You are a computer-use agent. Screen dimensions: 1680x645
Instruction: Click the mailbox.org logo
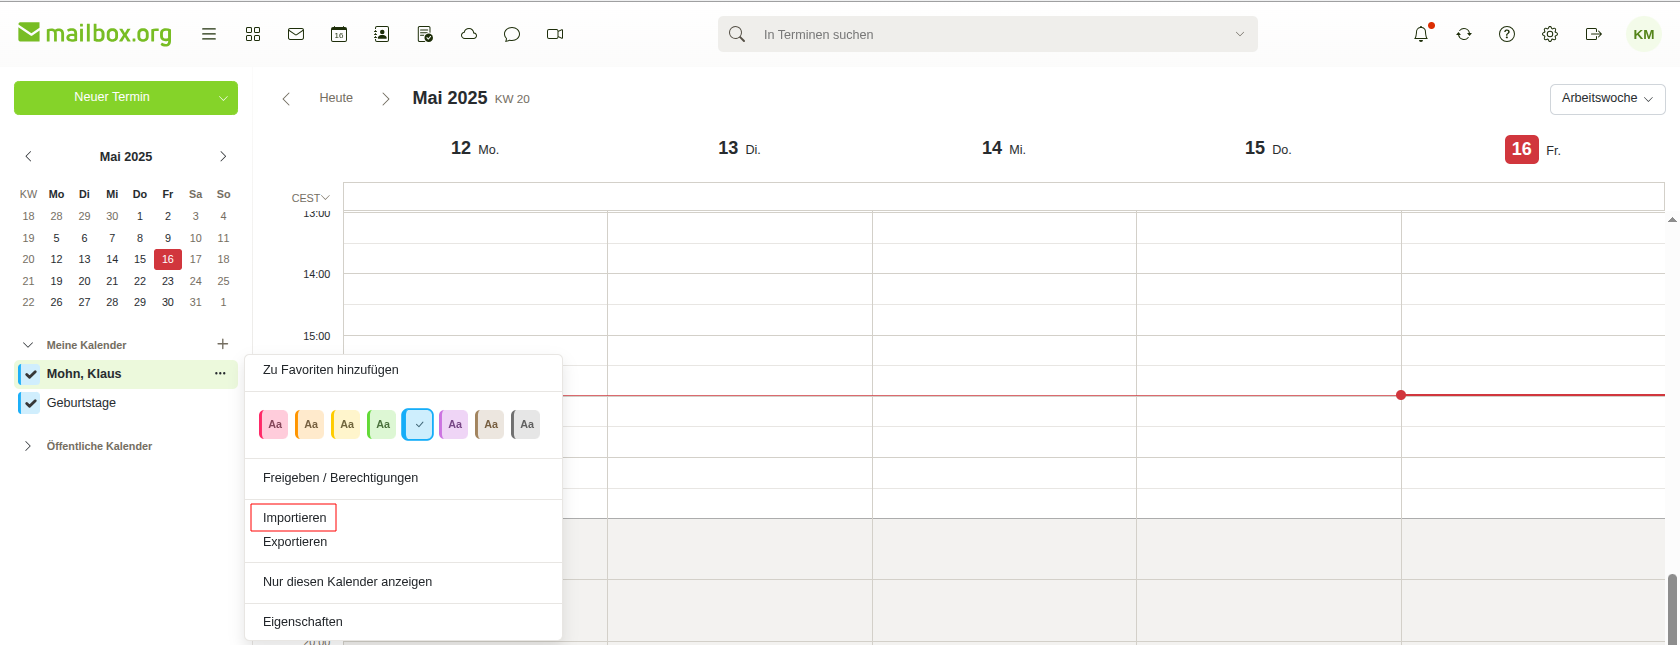click(95, 33)
